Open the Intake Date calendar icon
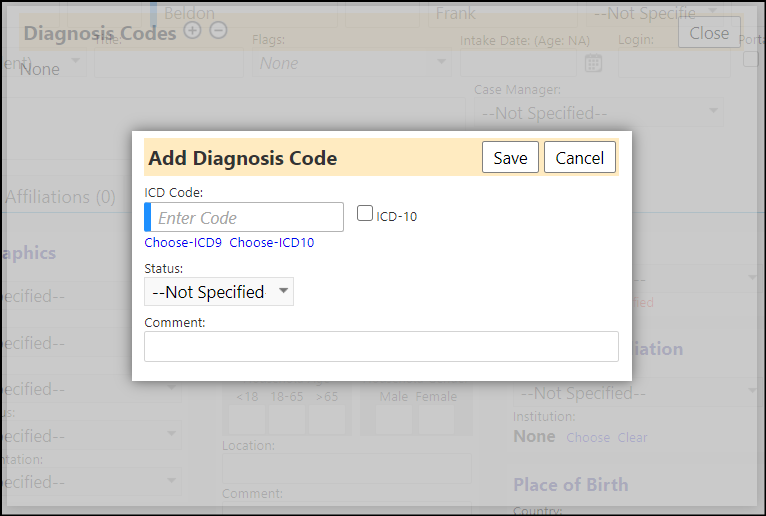The height and width of the screenshot is (516, 766). 593,63
